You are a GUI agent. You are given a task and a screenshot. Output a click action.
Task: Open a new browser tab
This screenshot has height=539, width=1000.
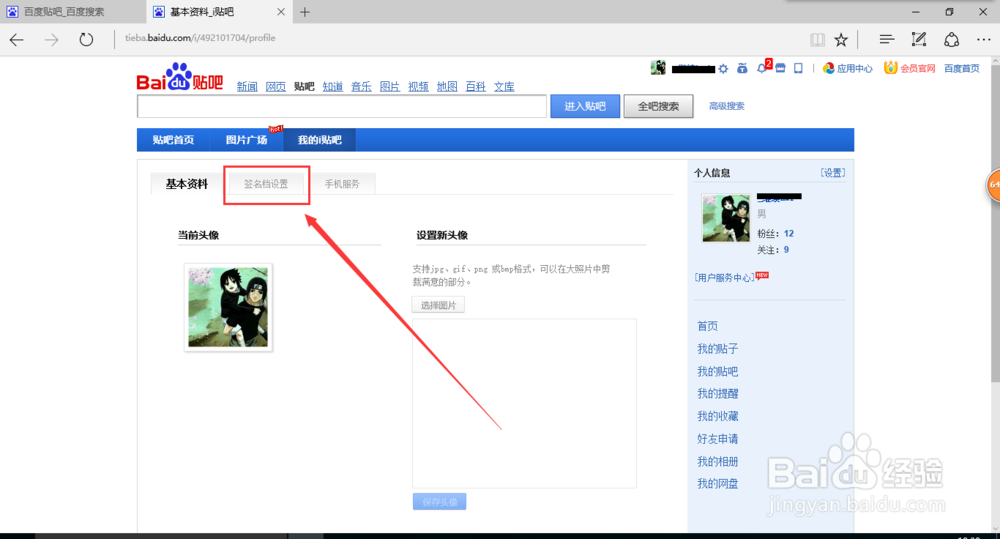tap(305, 12)
